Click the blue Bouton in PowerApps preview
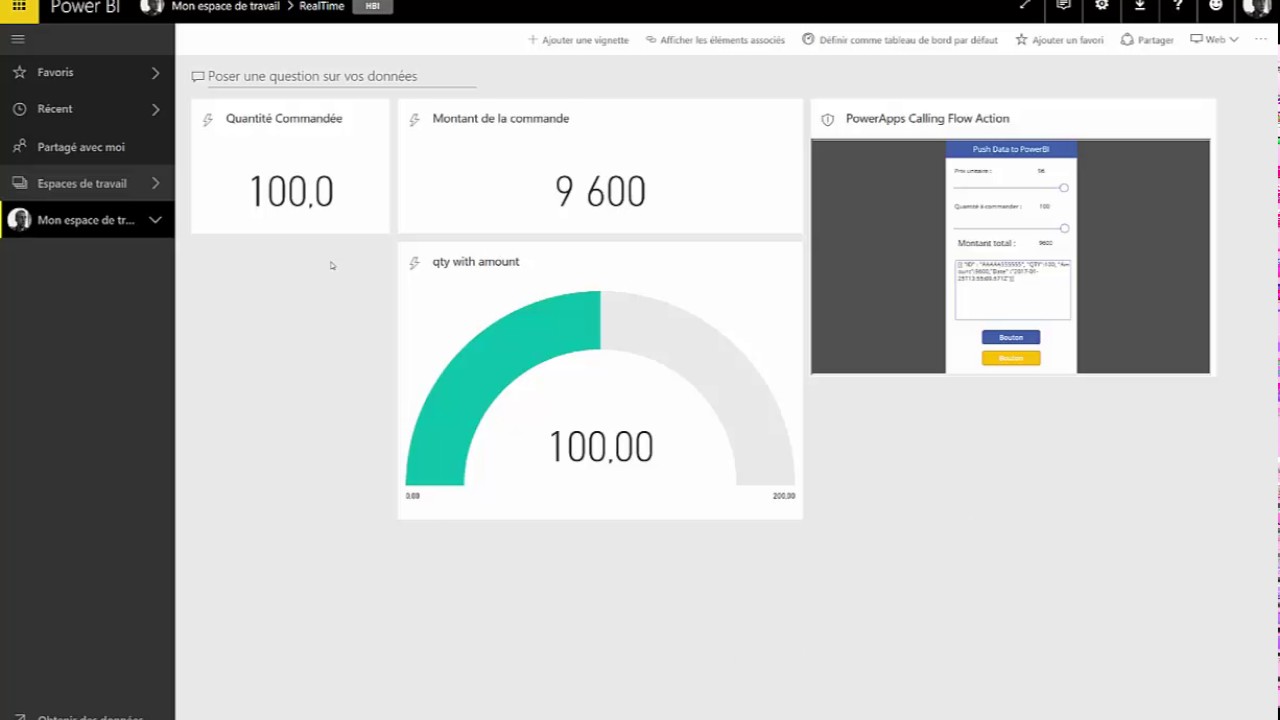Screen dimensions: 1280x720 (x=1011, y=337)
